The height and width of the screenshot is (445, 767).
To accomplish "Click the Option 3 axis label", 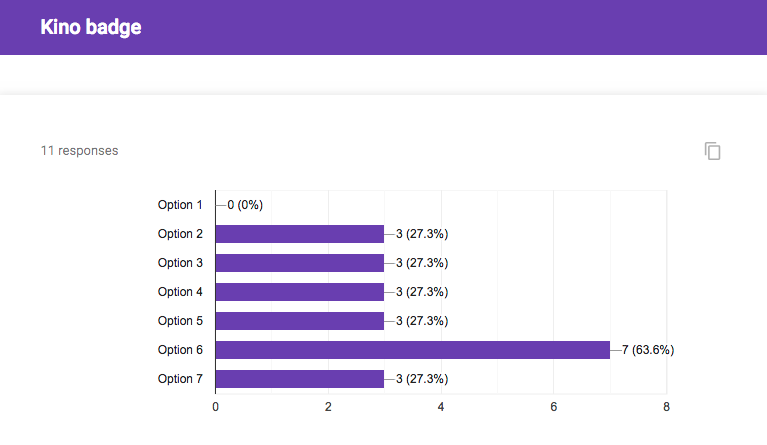I will [x=180, y=263].
